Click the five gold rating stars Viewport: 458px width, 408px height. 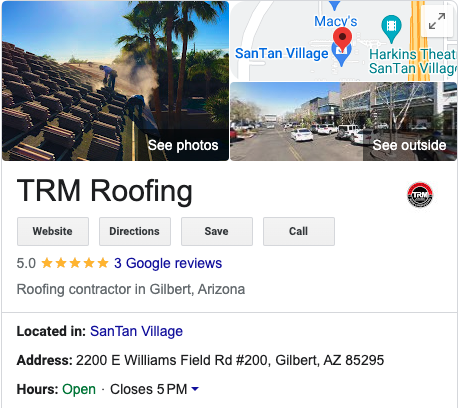75,263
